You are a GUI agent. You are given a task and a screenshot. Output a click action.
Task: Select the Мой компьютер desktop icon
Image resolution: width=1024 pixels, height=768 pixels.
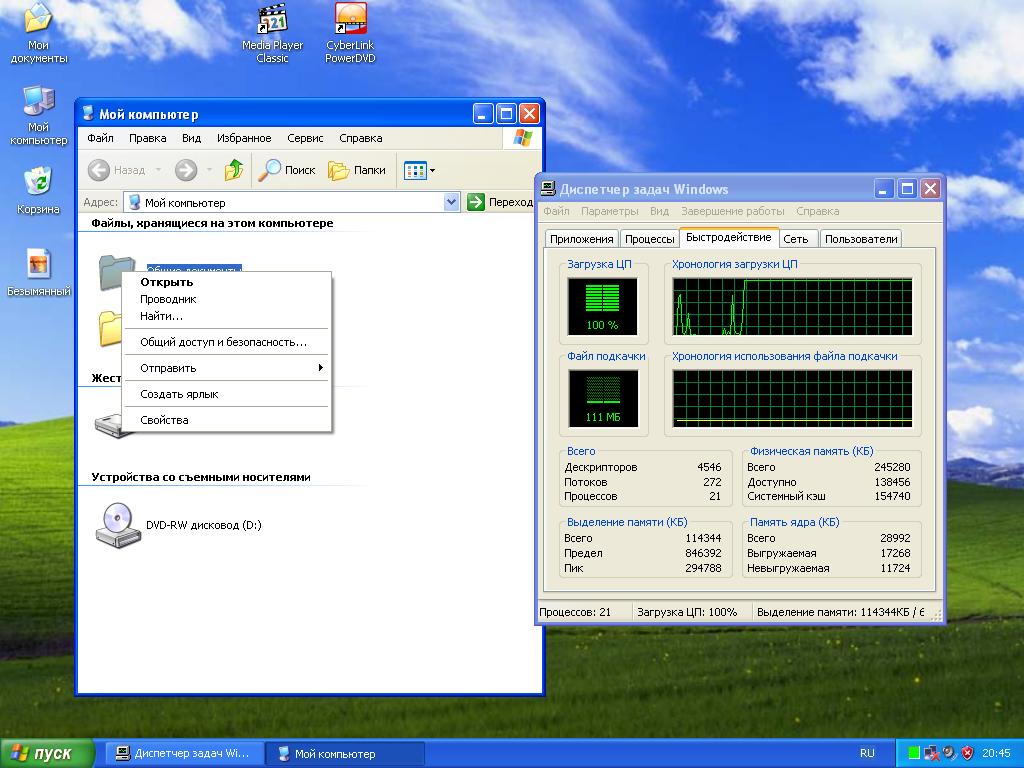[x=39, y=116]
